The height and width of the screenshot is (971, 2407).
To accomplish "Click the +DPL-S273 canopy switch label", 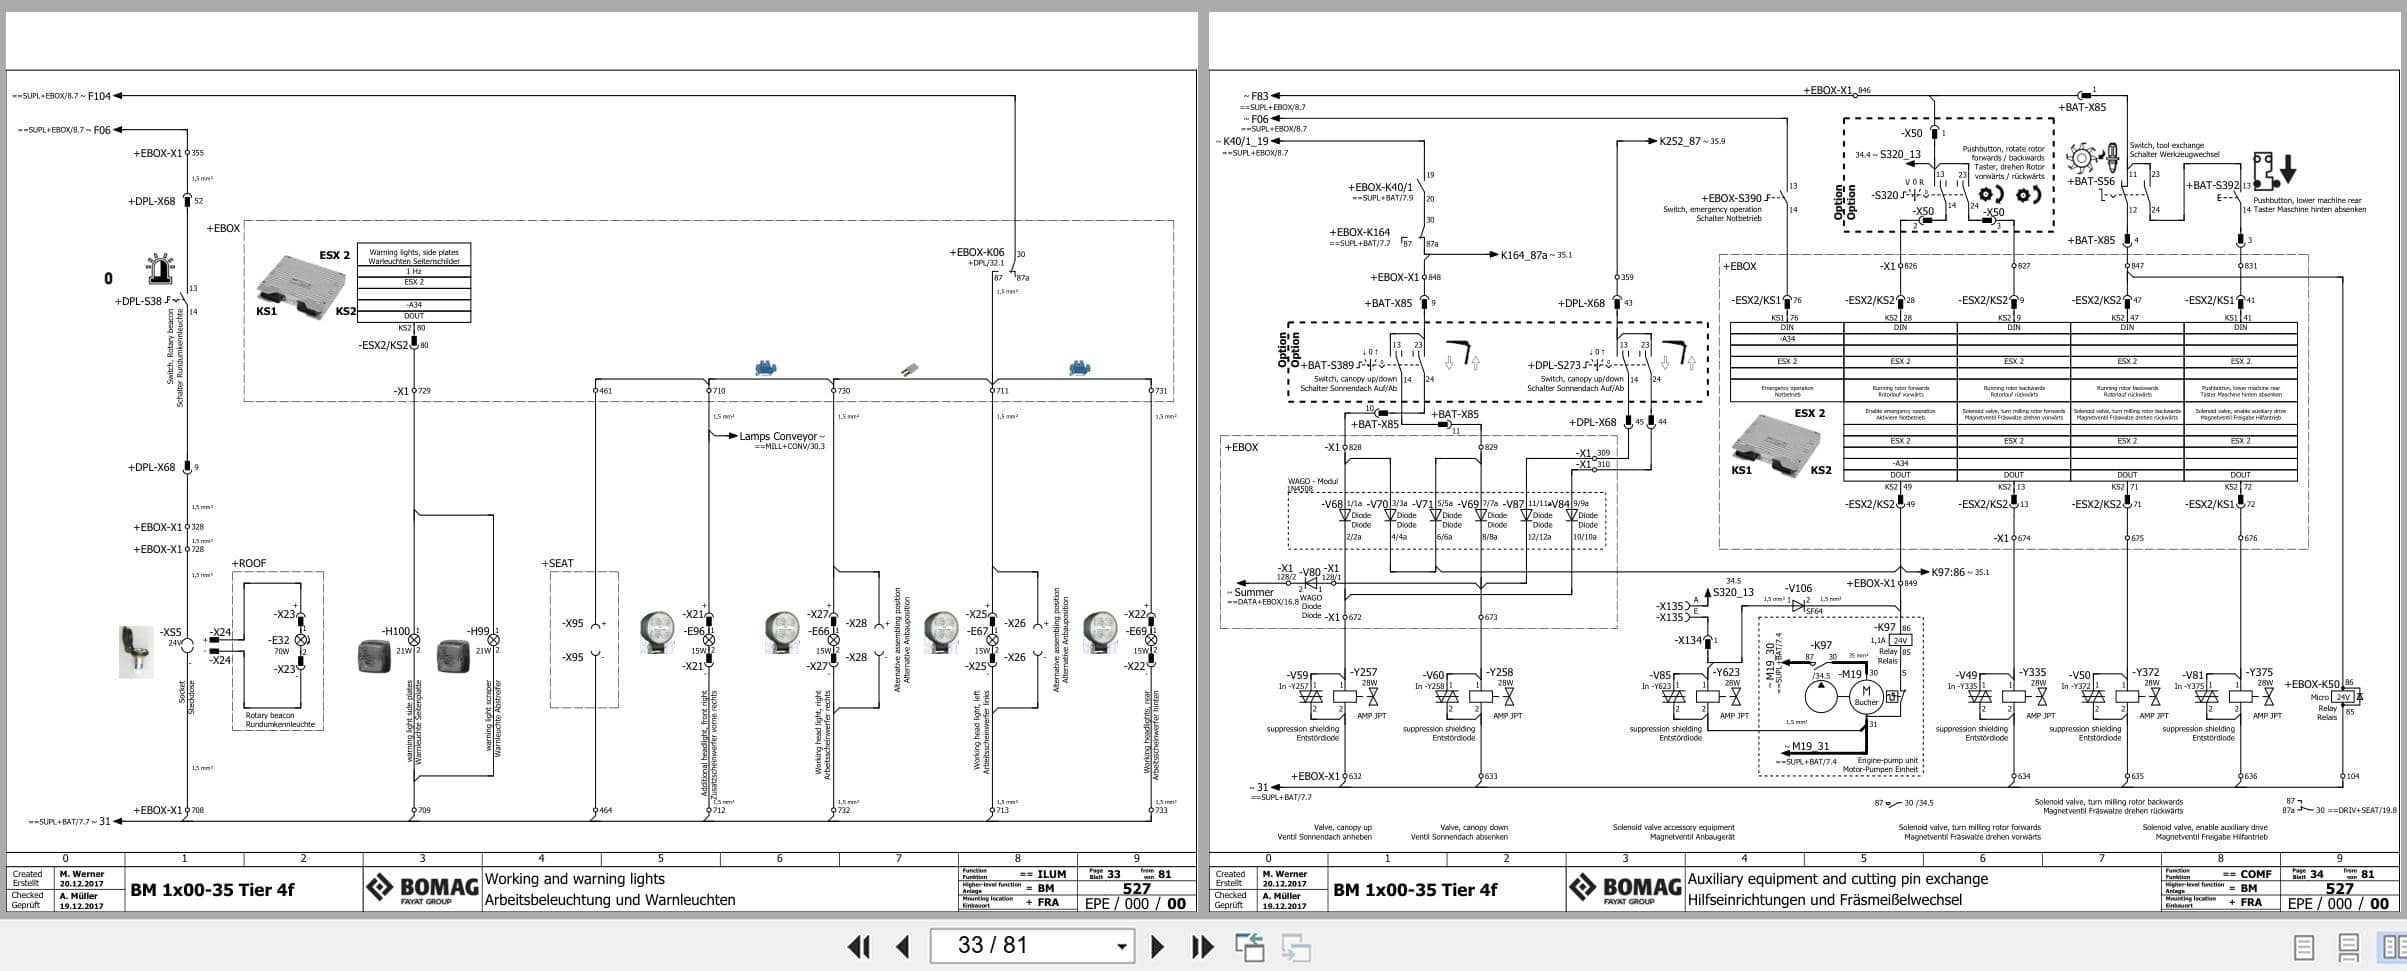I will pos(1556,366).
